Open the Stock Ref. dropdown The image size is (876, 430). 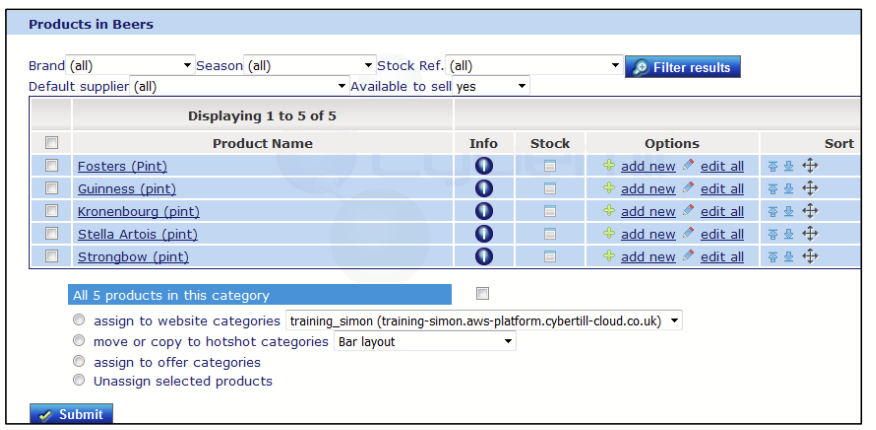[534, 65]
